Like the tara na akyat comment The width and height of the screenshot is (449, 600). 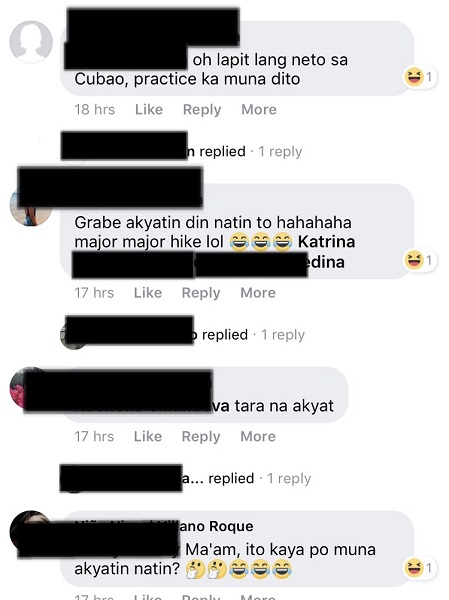(x=148, y=436)
